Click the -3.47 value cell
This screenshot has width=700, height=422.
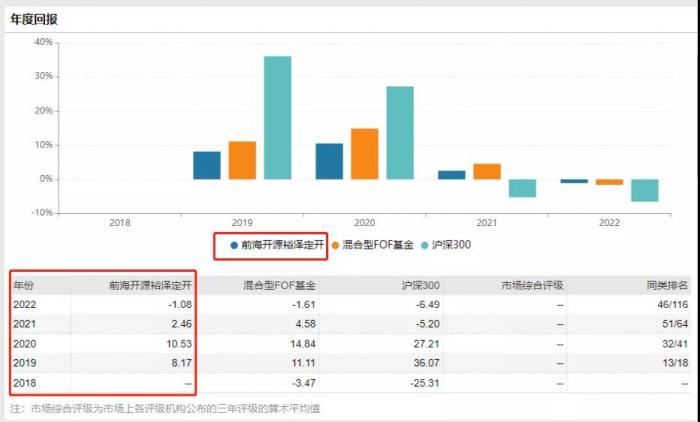tap(302, 383)
